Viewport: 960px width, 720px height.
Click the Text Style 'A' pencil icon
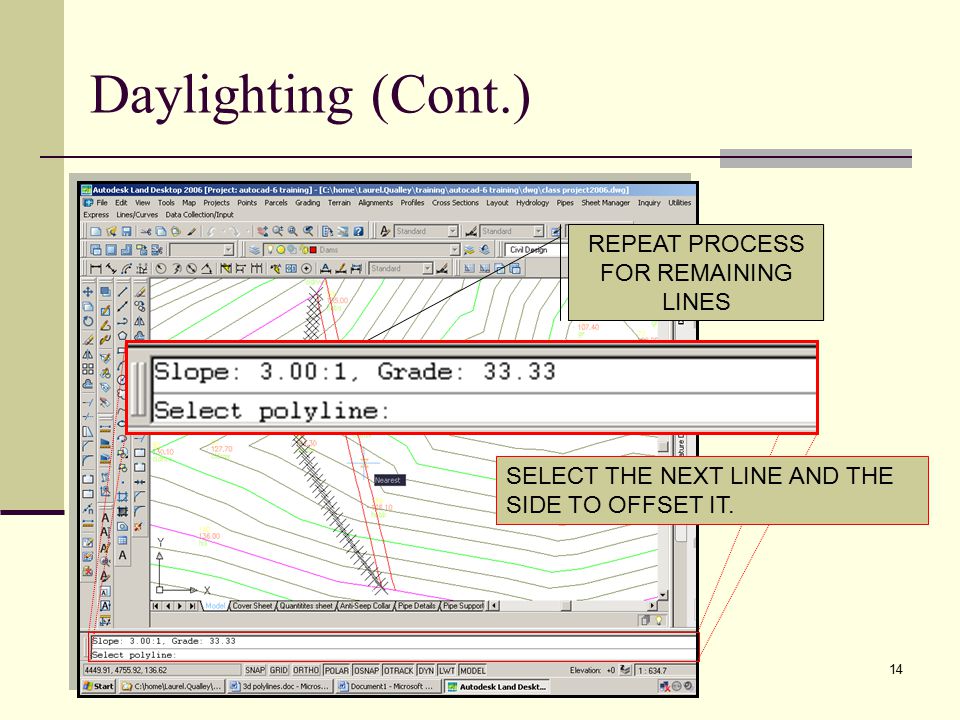coord(384,231)
